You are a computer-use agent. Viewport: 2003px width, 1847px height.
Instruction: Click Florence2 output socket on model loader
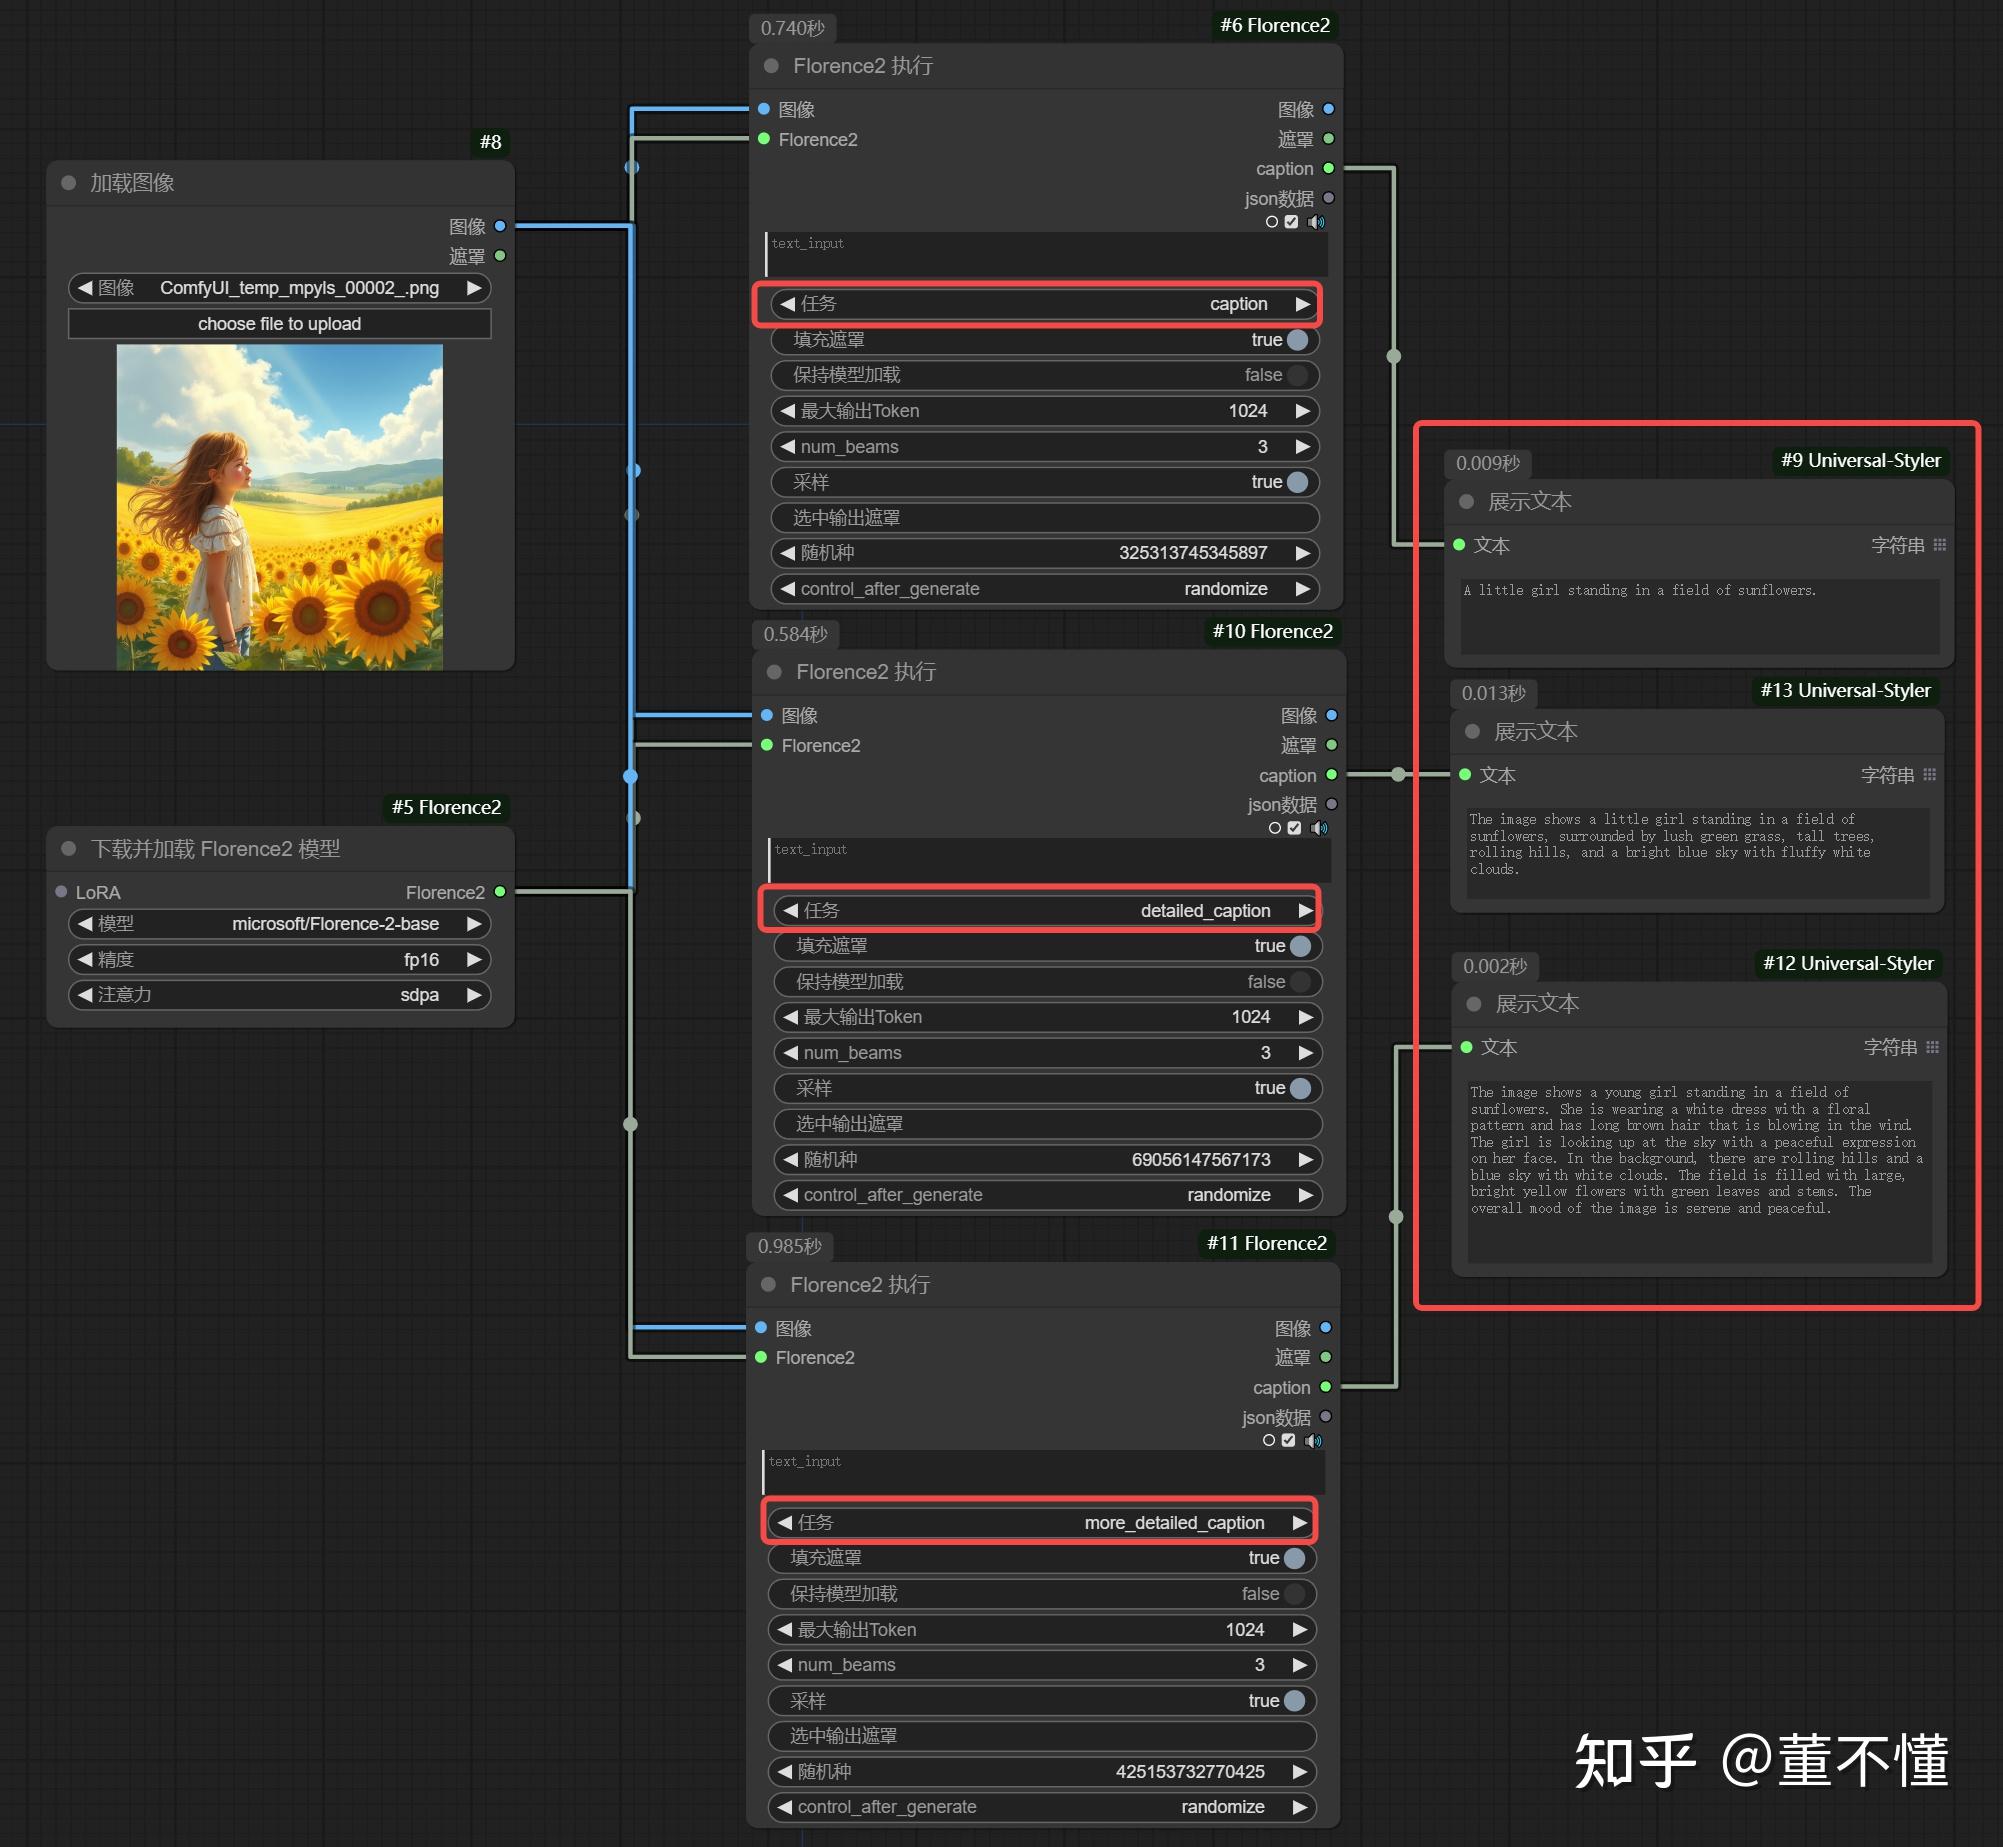click(500, 892)
